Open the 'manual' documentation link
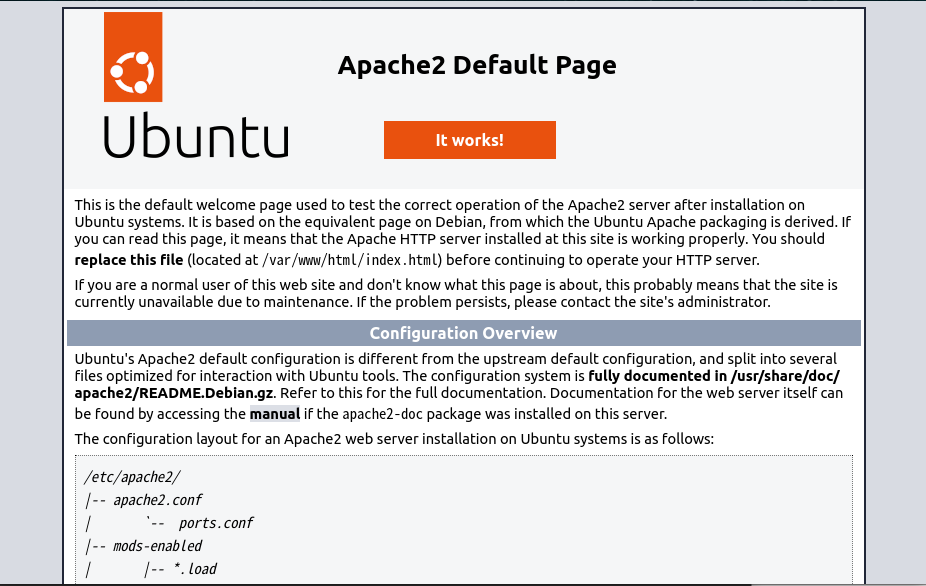The height and width of the screenshot is (586, 926). (274, 413)
